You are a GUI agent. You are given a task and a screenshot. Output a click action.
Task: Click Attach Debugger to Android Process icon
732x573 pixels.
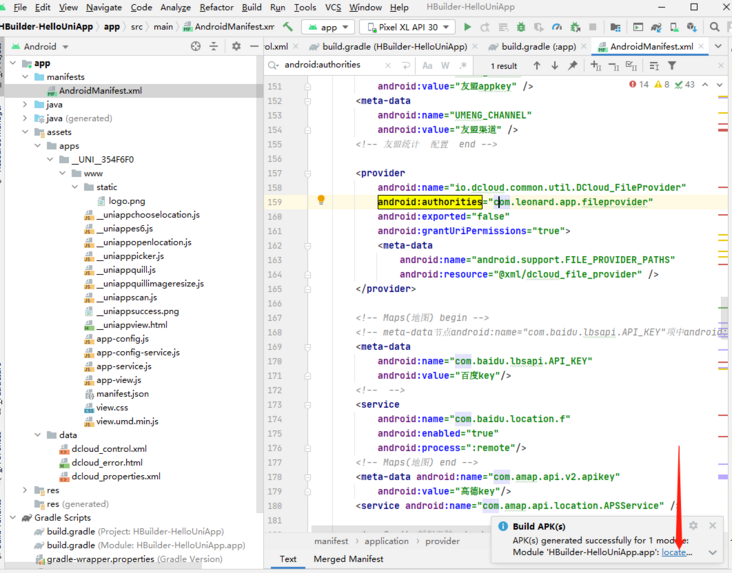coord(575,27)
